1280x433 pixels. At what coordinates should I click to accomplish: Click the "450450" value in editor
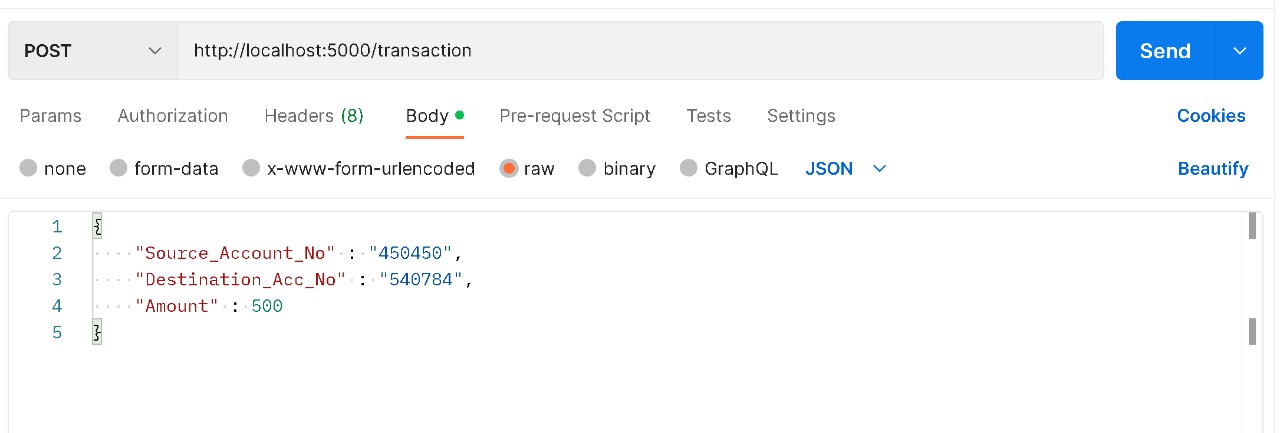[x=410, y=253]
